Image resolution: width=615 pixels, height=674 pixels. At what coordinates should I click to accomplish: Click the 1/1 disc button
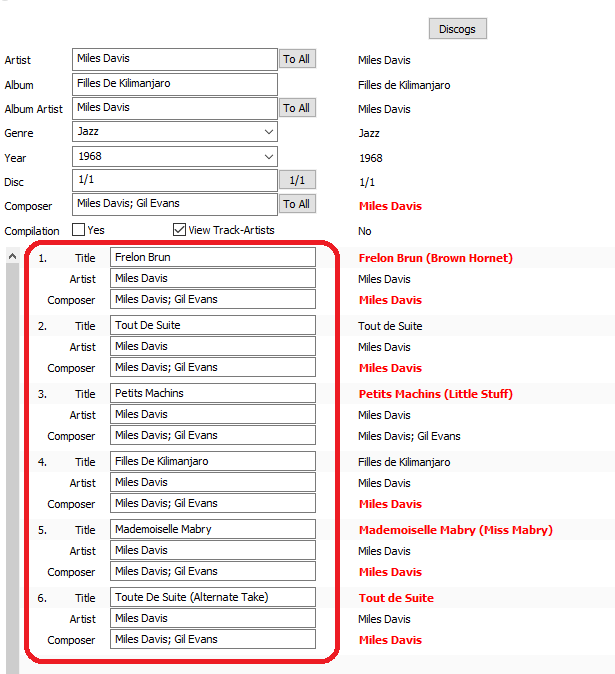pos(296,180)
